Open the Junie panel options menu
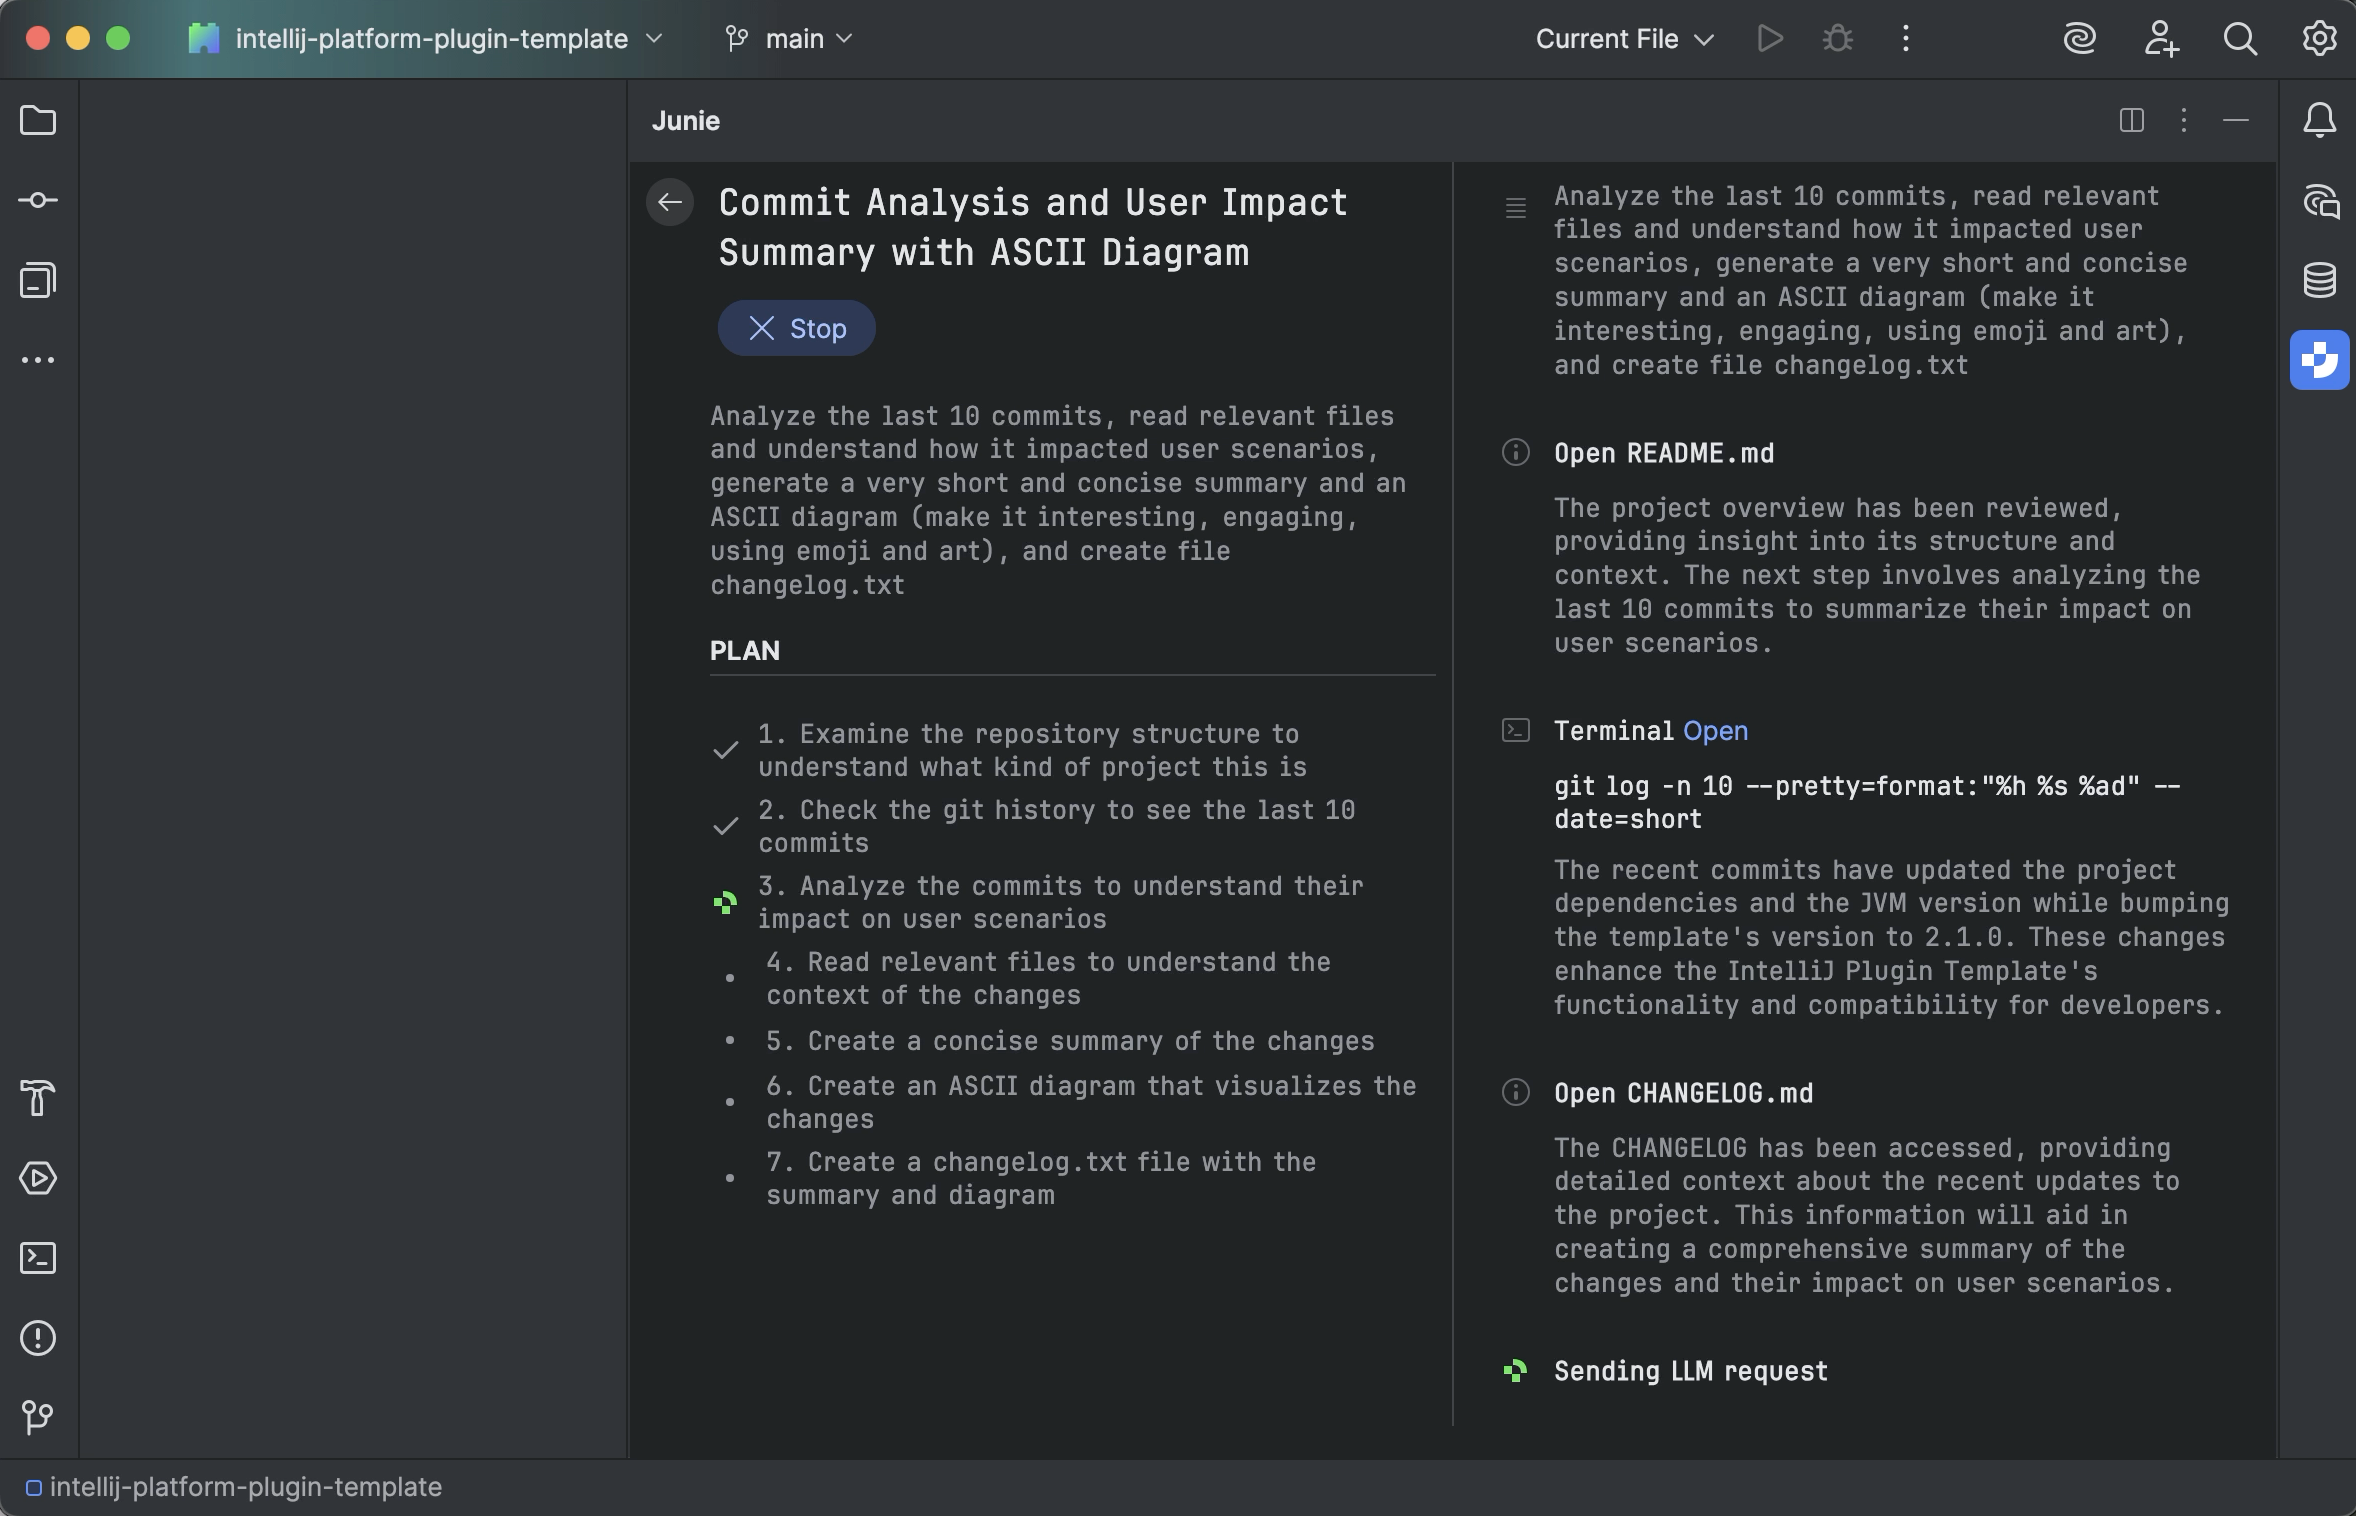Screen dimensions: 2356x1516 pos(2183,121)
